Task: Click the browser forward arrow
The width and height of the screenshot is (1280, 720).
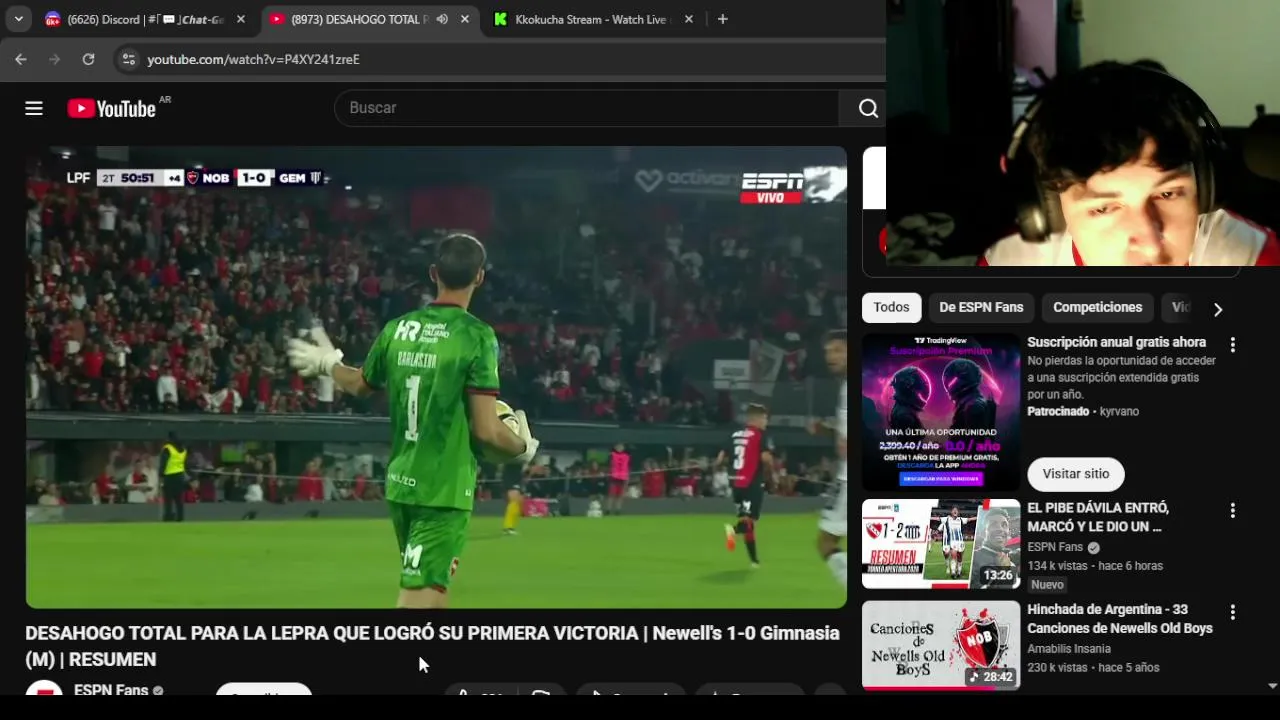Action: click(55, 59)
